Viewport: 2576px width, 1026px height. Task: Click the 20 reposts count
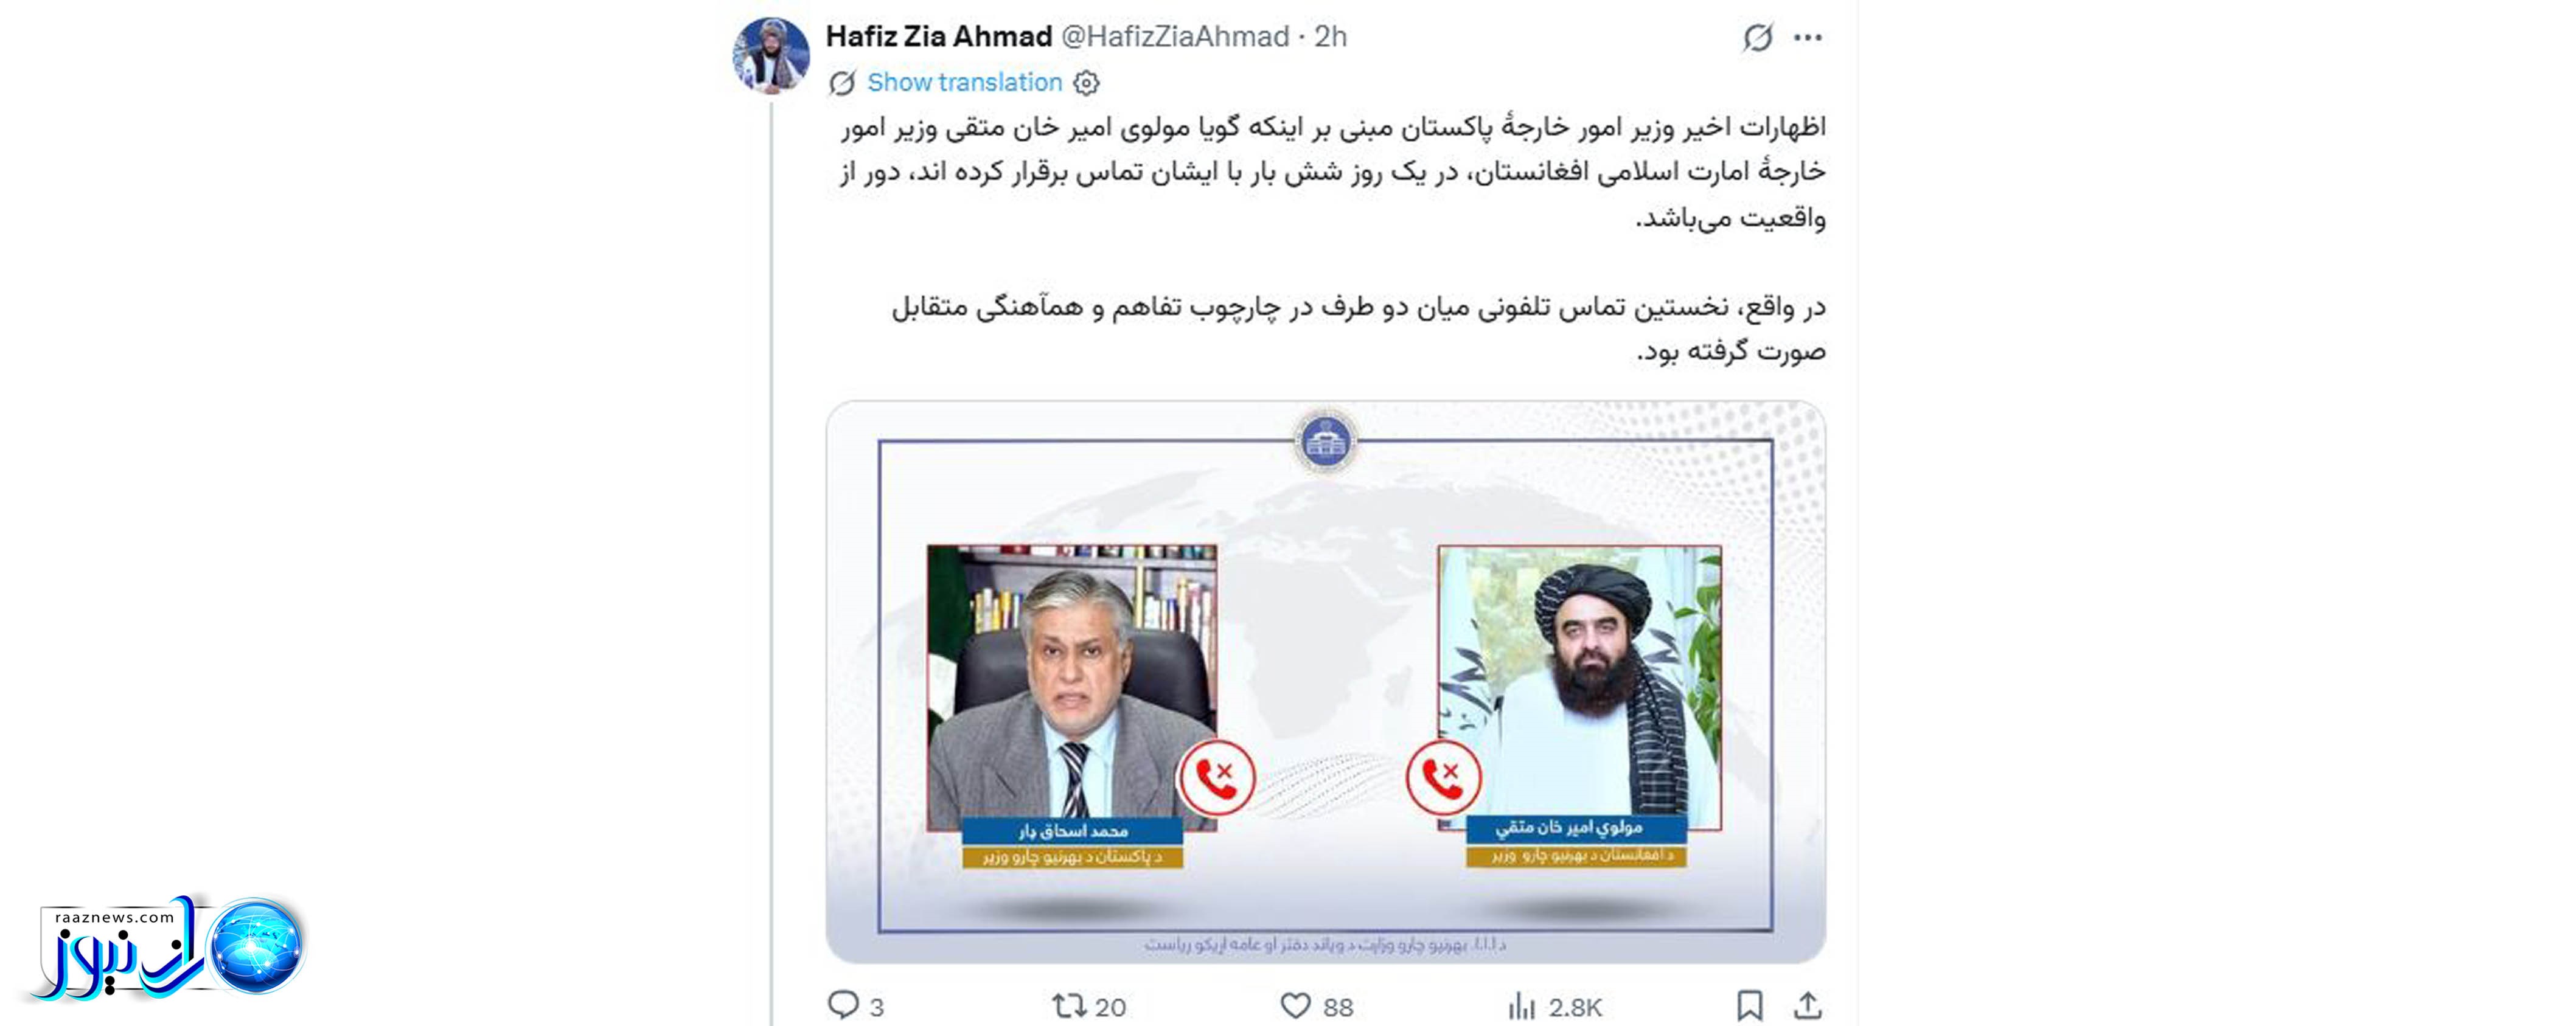1110,1007
